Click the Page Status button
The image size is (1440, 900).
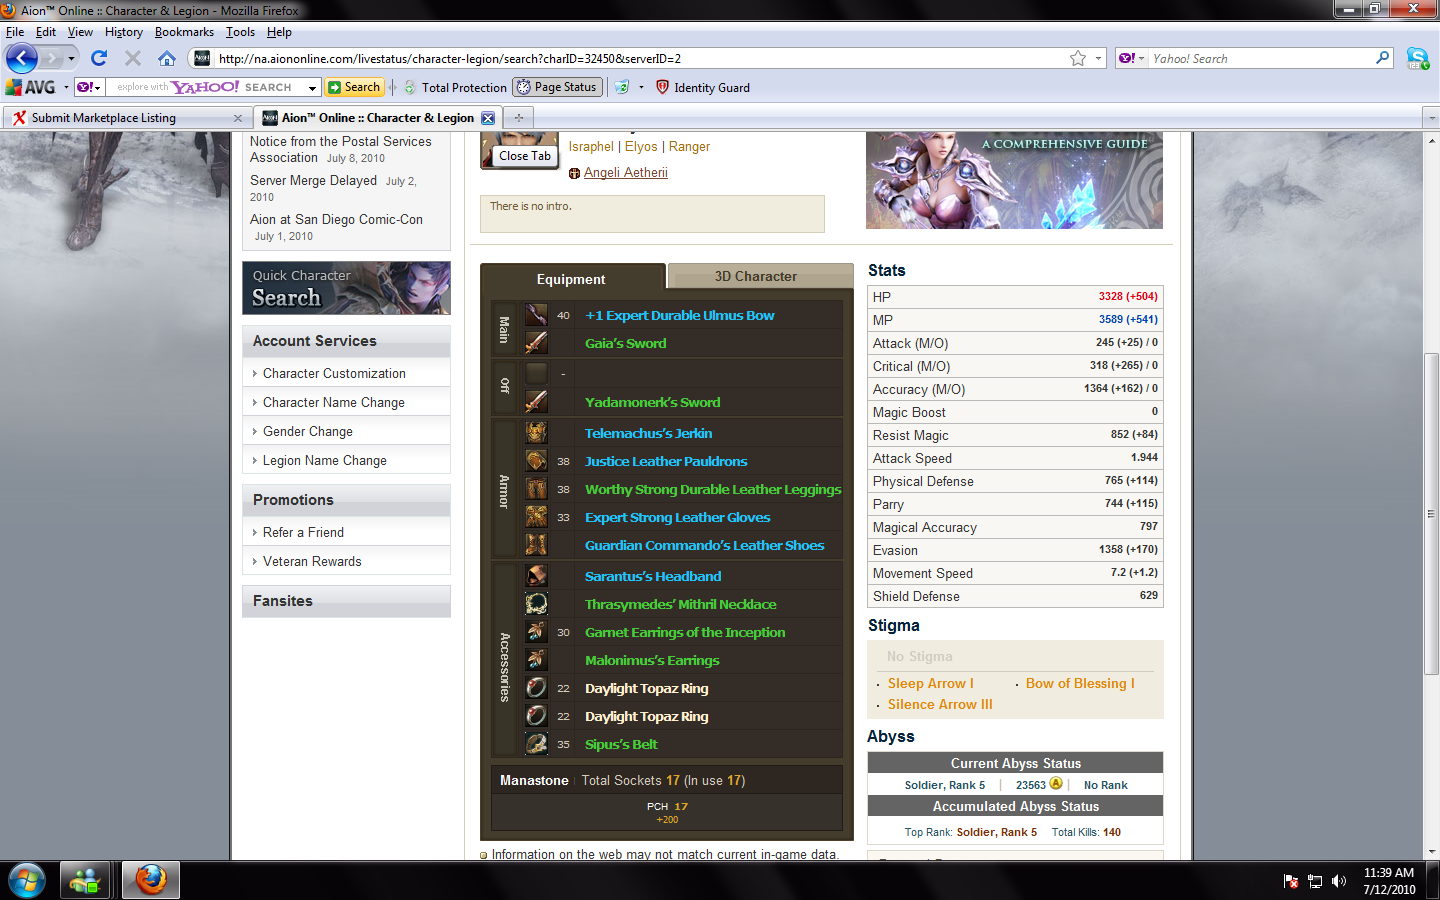[558, 87]
